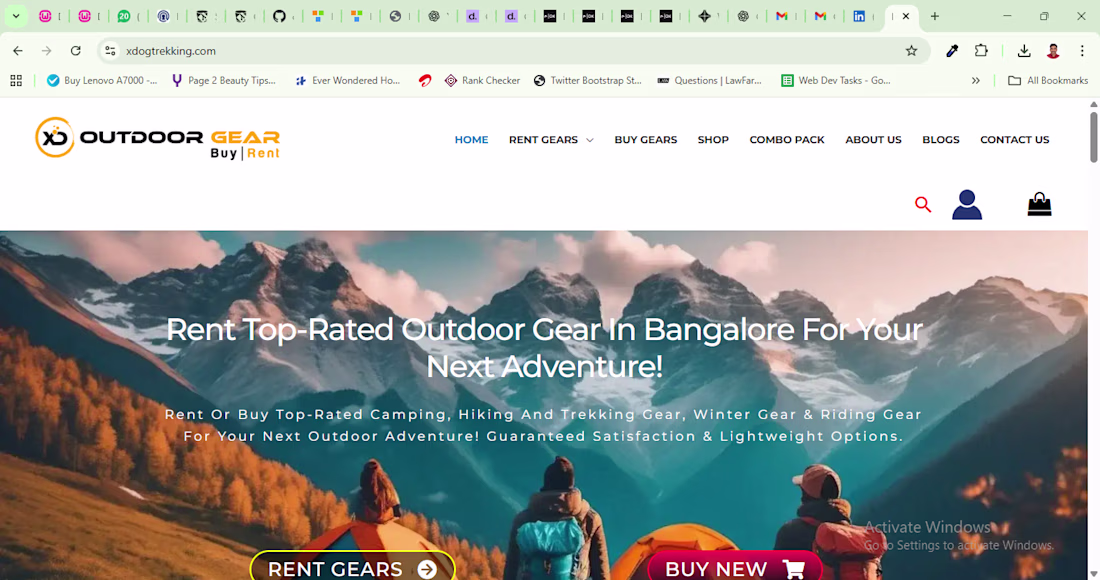Click the eyedropper extension icon
This screenshot has height=580, width=1100.
click(952, 50)
